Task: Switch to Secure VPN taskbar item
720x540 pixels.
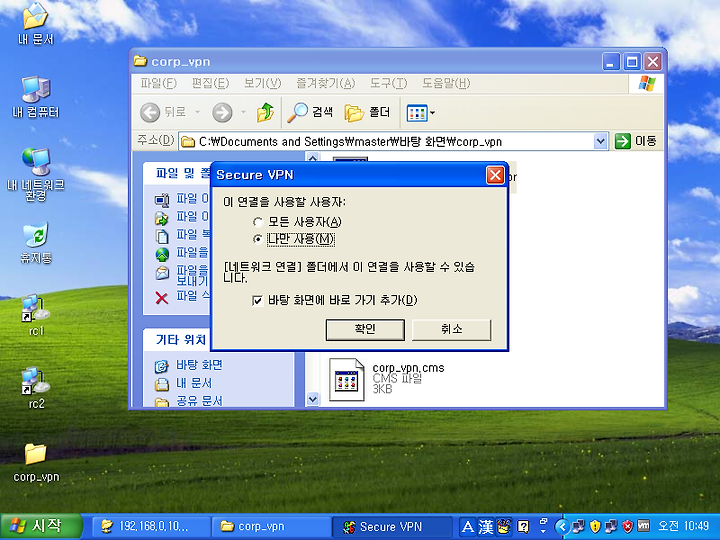Action: pos(392,527)
